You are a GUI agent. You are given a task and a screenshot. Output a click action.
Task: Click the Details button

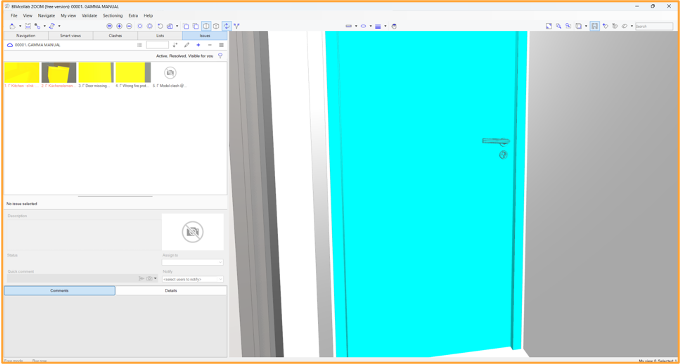point(171,291)
